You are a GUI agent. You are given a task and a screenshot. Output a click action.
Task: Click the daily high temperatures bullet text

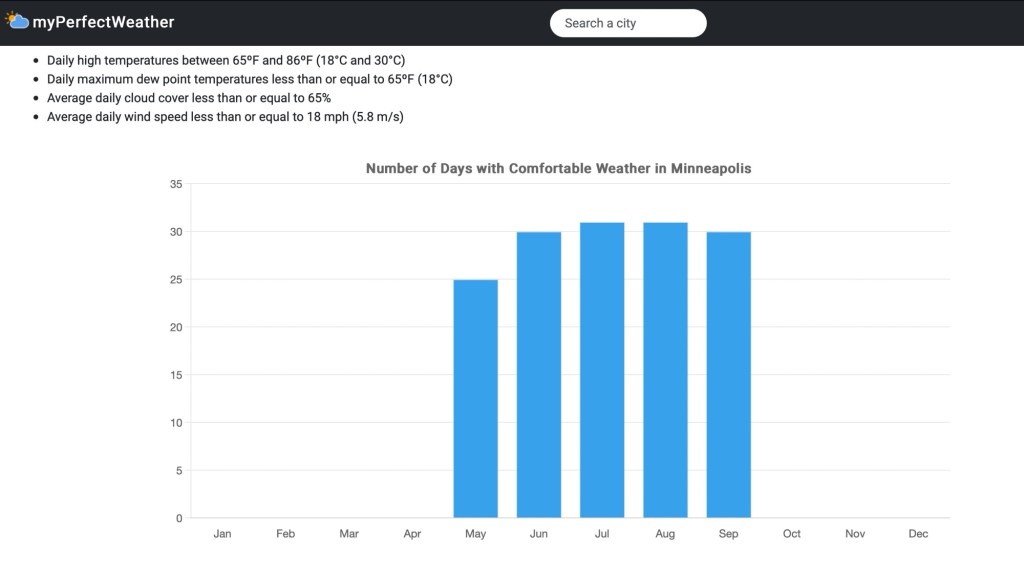[226, 61]
